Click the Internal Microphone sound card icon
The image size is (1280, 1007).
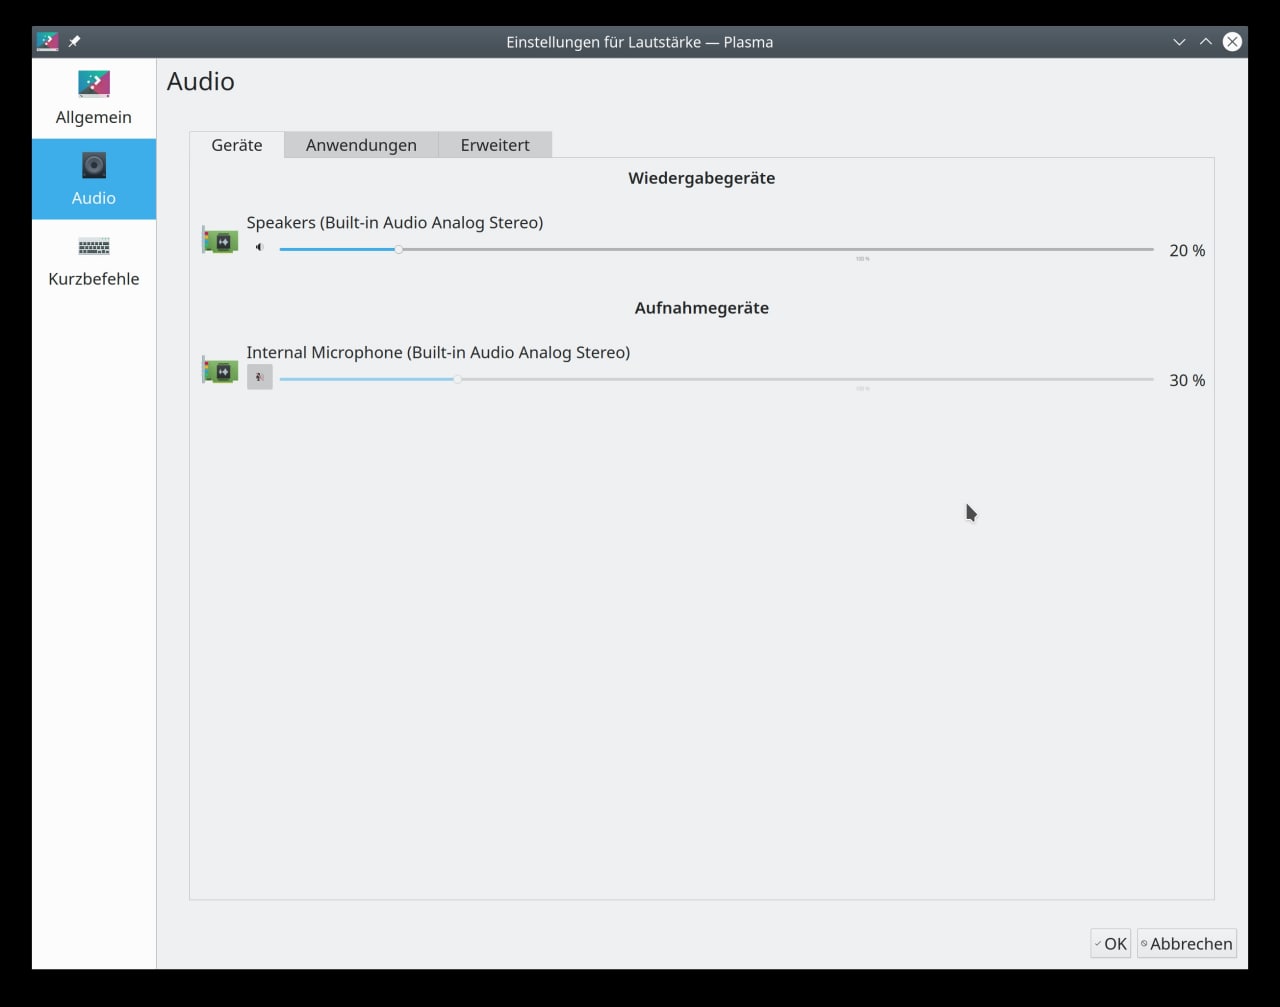(220, 370)
